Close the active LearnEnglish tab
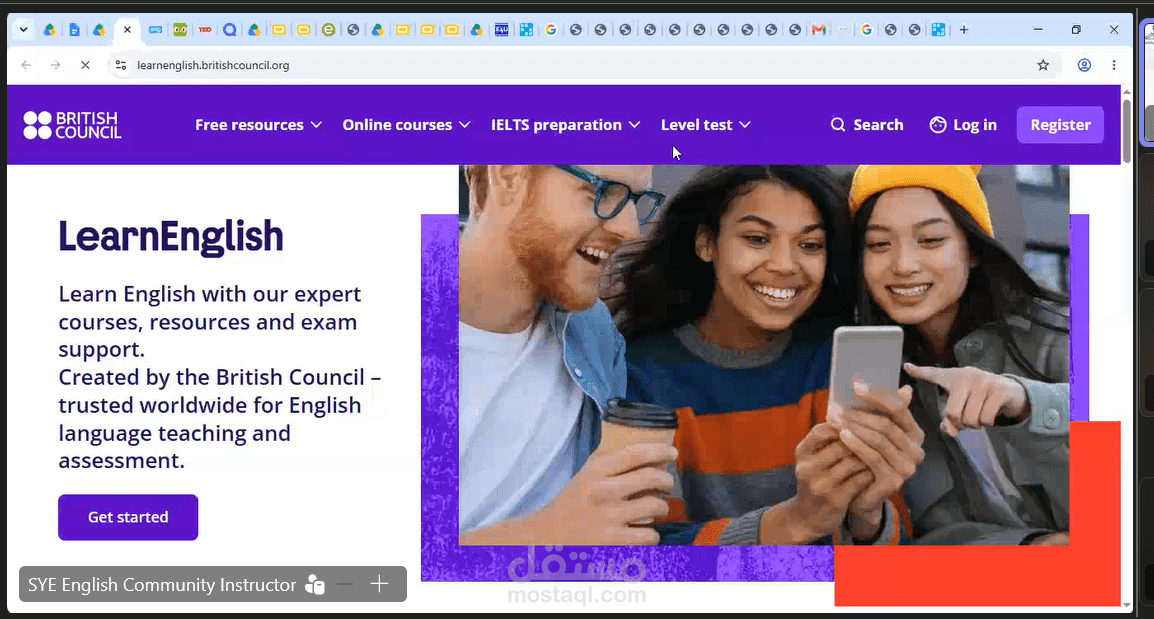Screen dimensions: 1154x619 127,30
